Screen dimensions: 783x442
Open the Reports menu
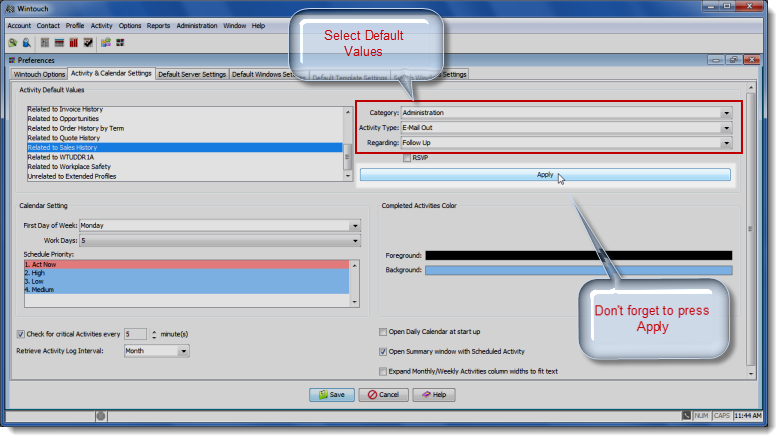click(x=158, y=25)
